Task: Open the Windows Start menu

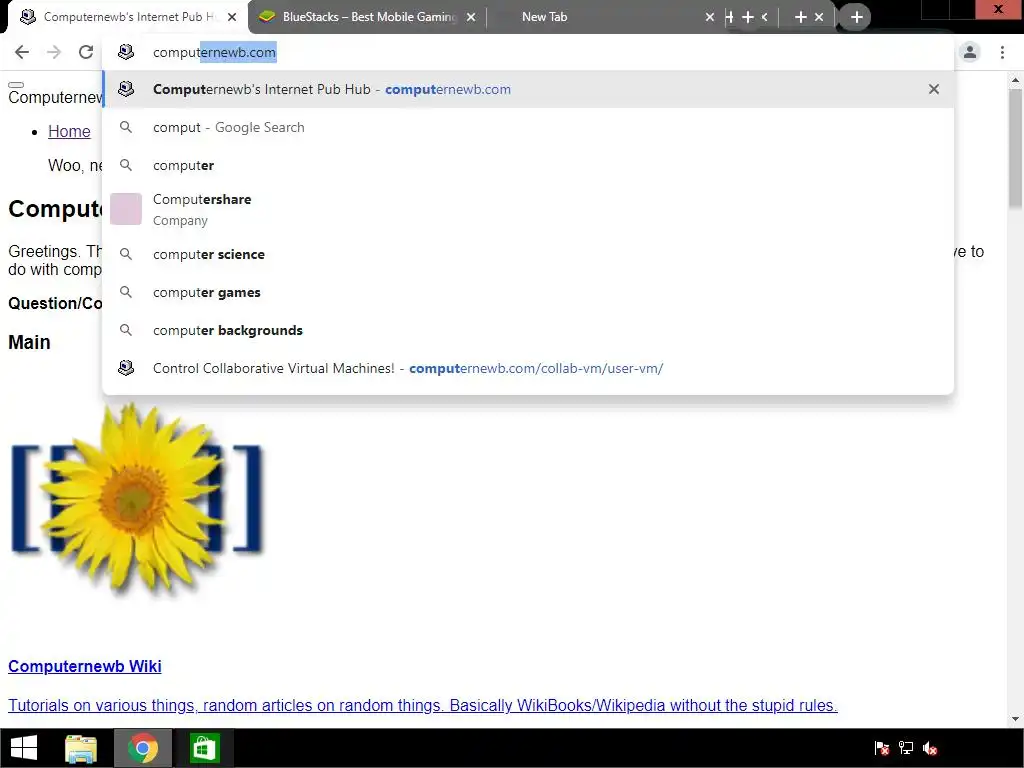Action: pos(24,748)
